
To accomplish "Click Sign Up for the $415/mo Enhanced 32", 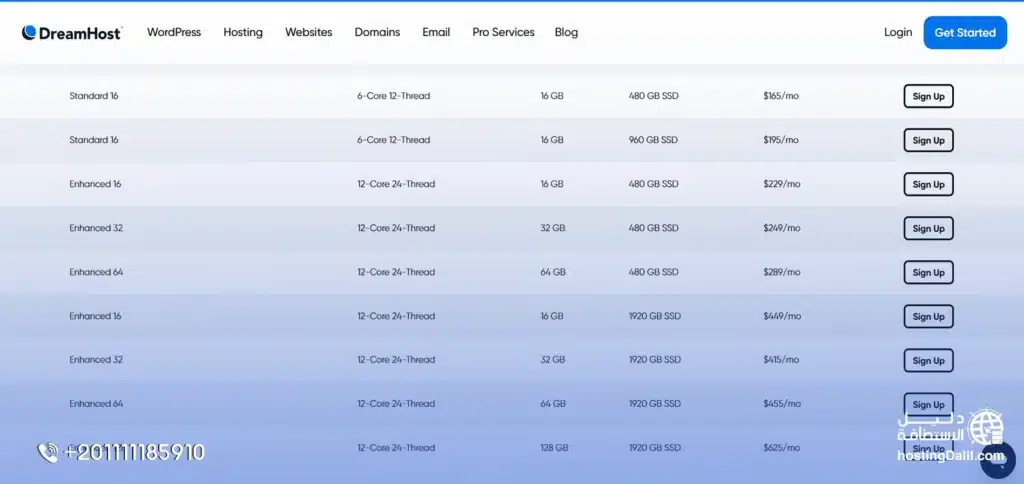I will (x=928, y=361).
